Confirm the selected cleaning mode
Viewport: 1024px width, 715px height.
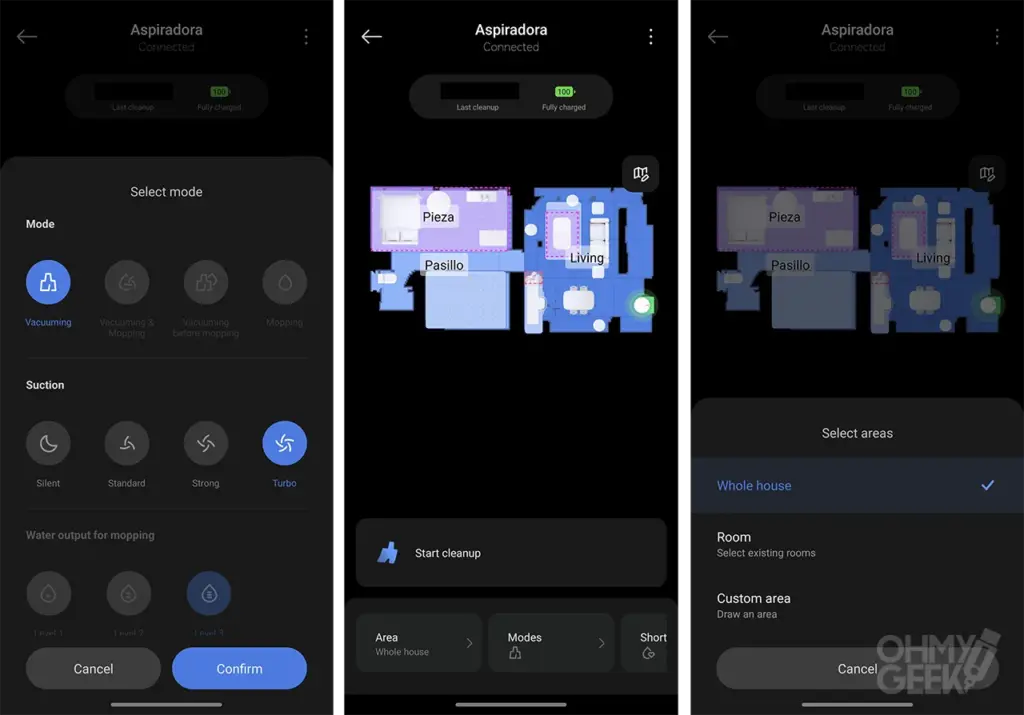click(x=240, y=669)
